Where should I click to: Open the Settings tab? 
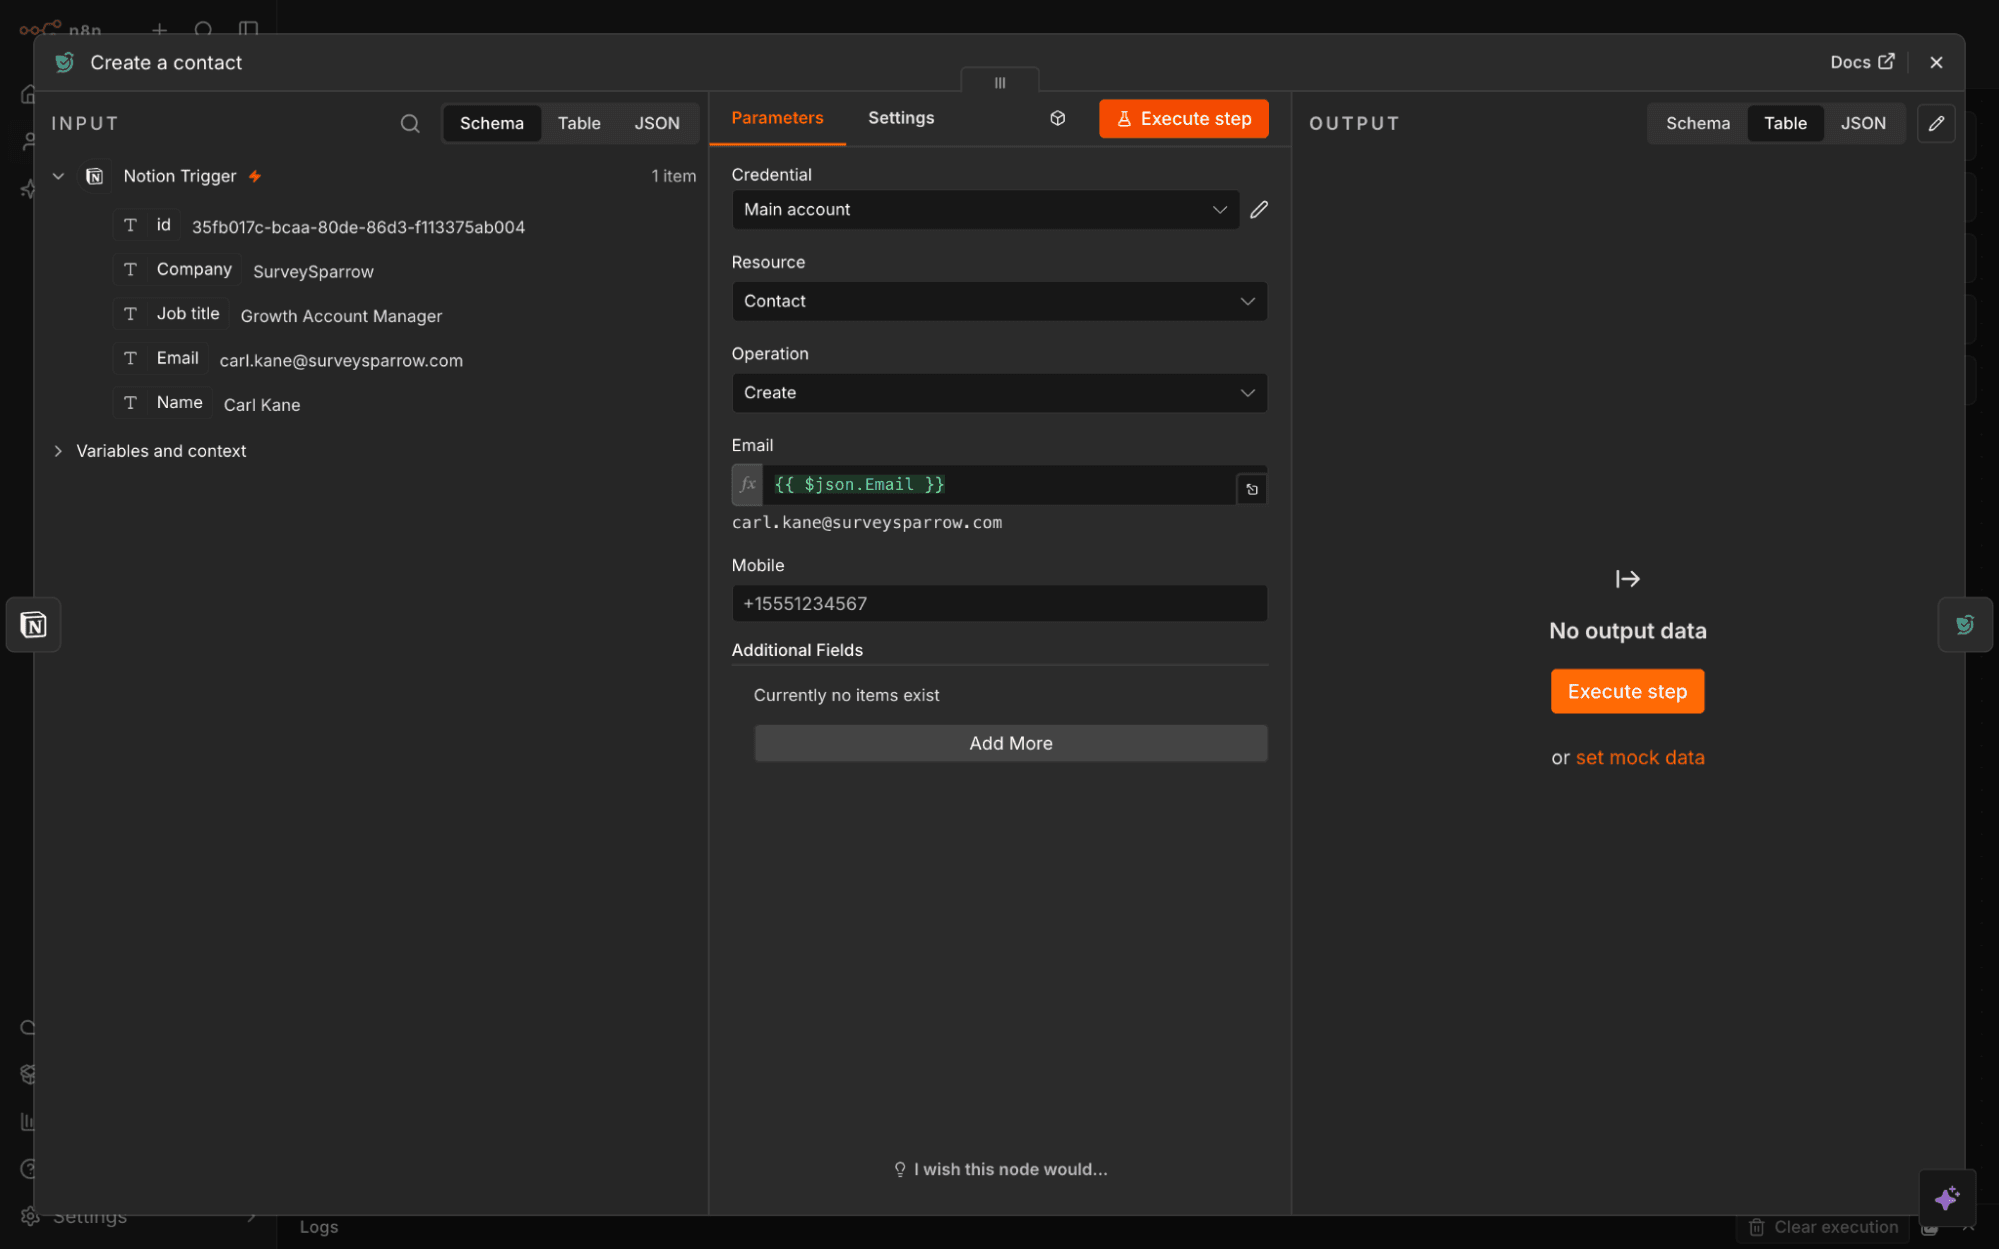click(x=901, y=118)
